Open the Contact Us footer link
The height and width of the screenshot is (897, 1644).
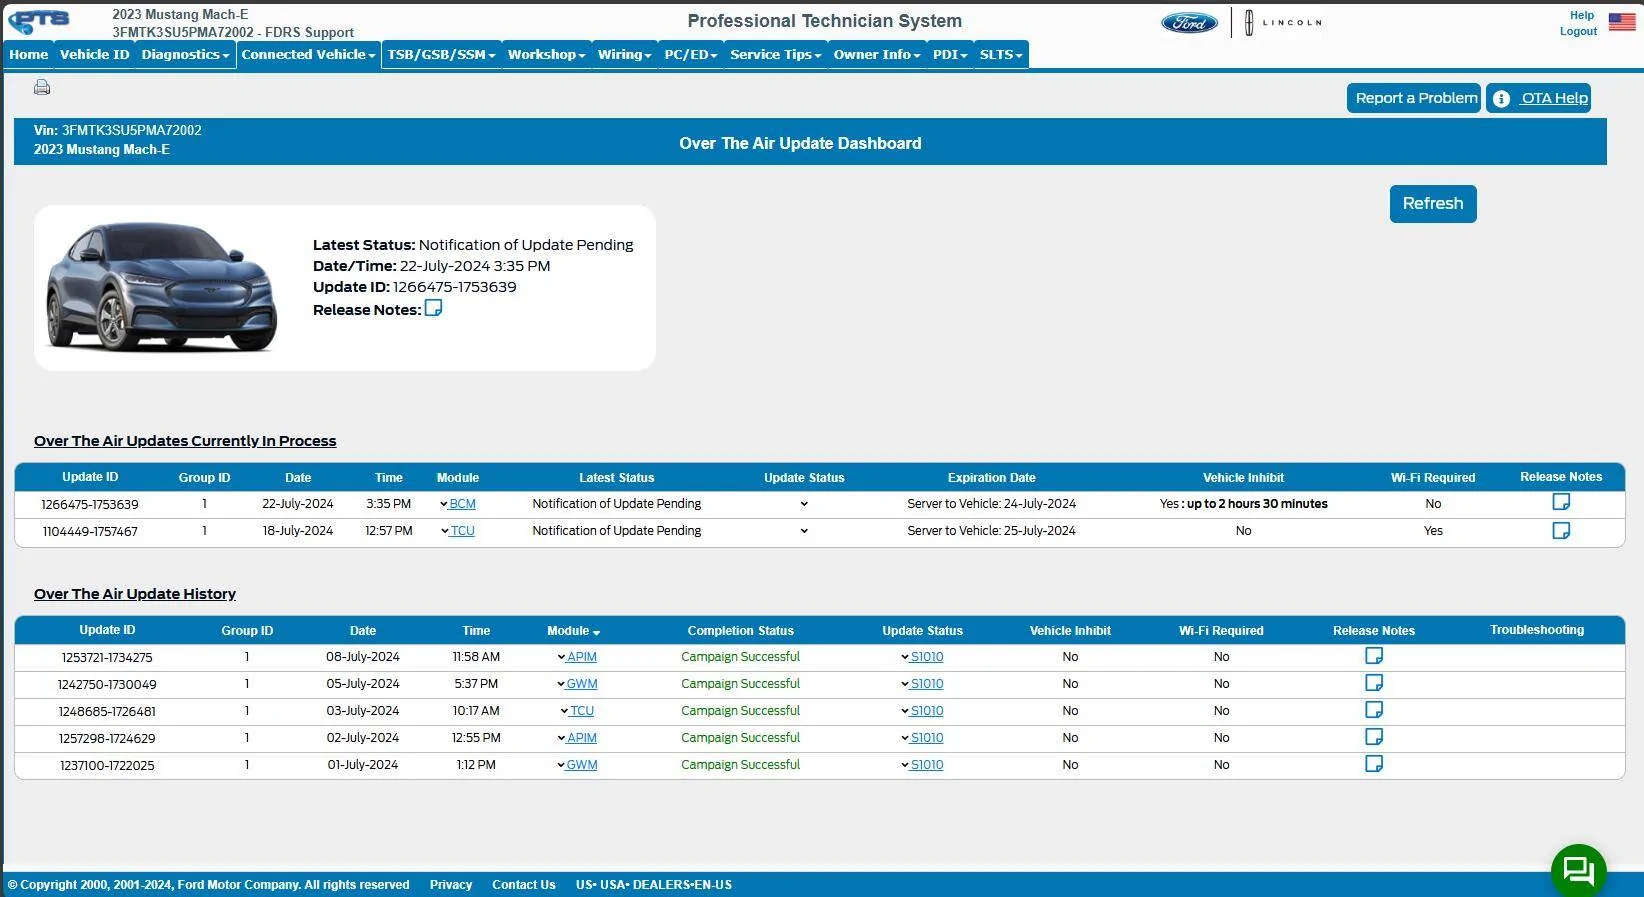524,885
